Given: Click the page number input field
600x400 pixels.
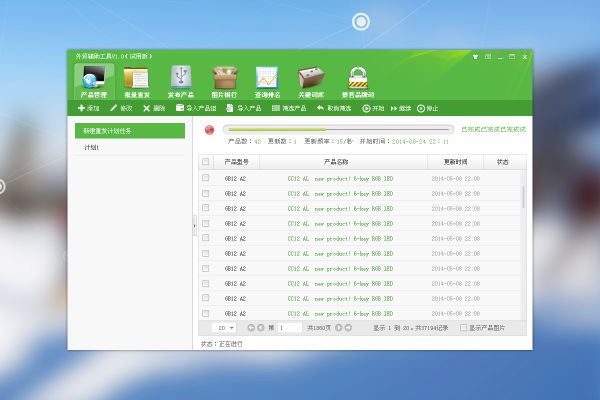Looking at the screenshot, I should coord(288,327).
